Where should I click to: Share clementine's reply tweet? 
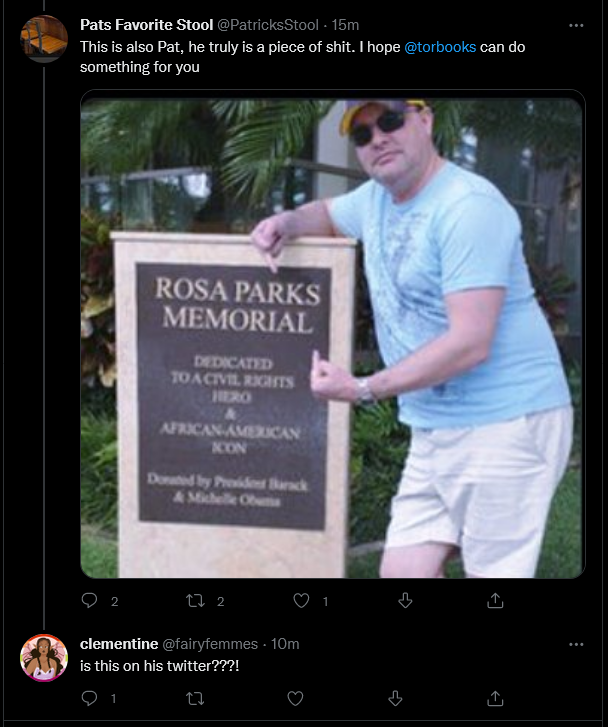(x=495, y=698)
